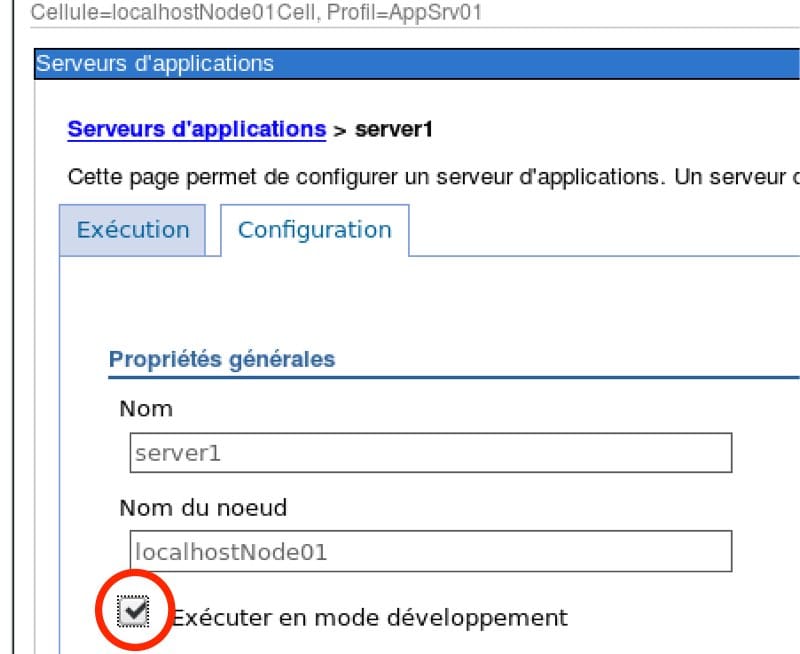Disable the Exécuter en mode développement checkbox
Image resolution: width=800 pixels, height=654 pixels.
(133, 611)
